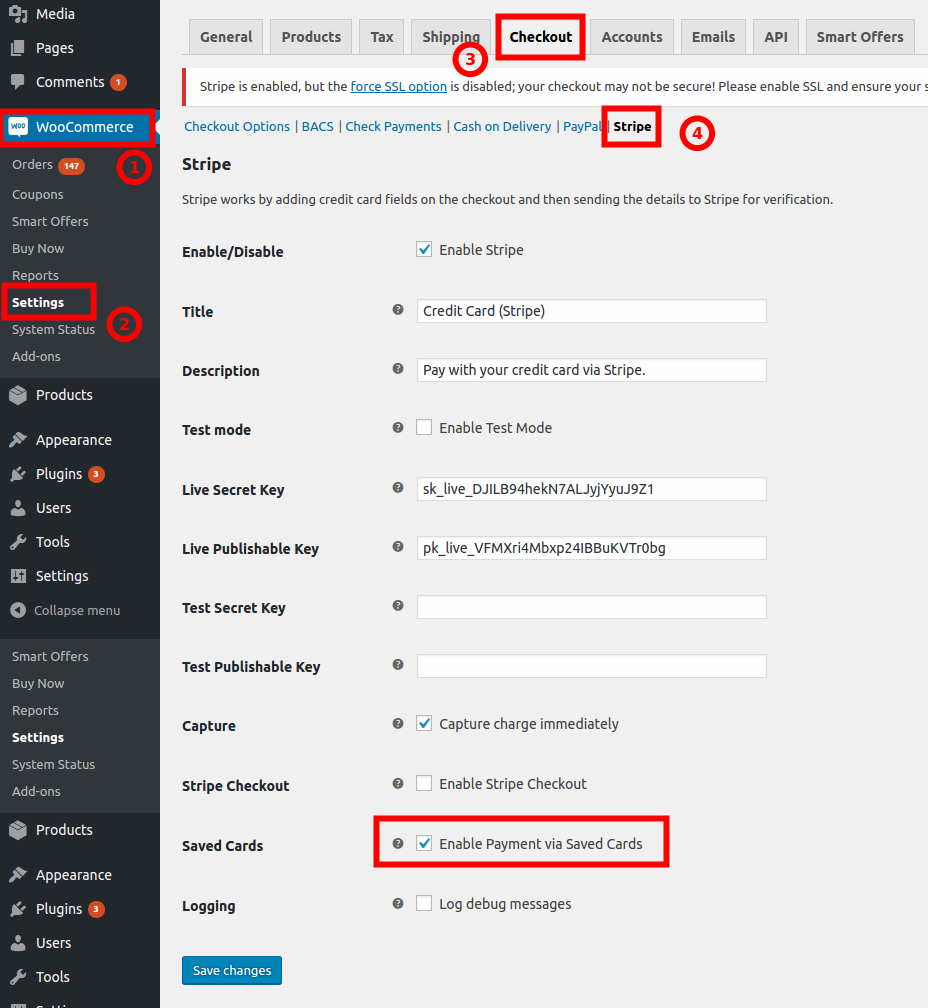Screen dimensions: 928x1008
Task: Check the Log debug messages checkbox
Action: tap(424, 904)
